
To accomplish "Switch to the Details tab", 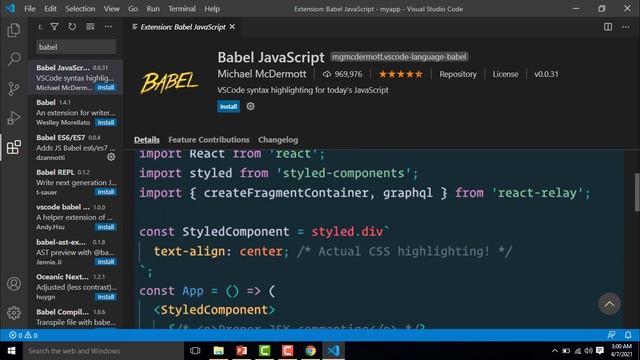I will (147, 140).
